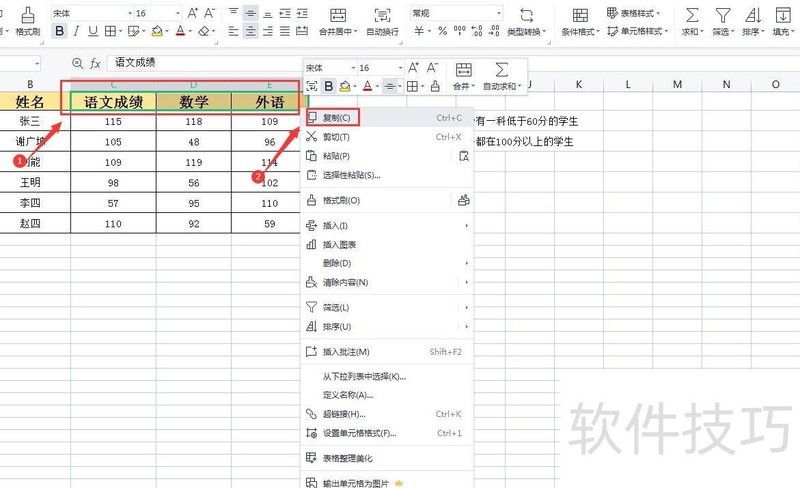Click the mini toolbar font color A
The image size is (800, 488).
367,86
